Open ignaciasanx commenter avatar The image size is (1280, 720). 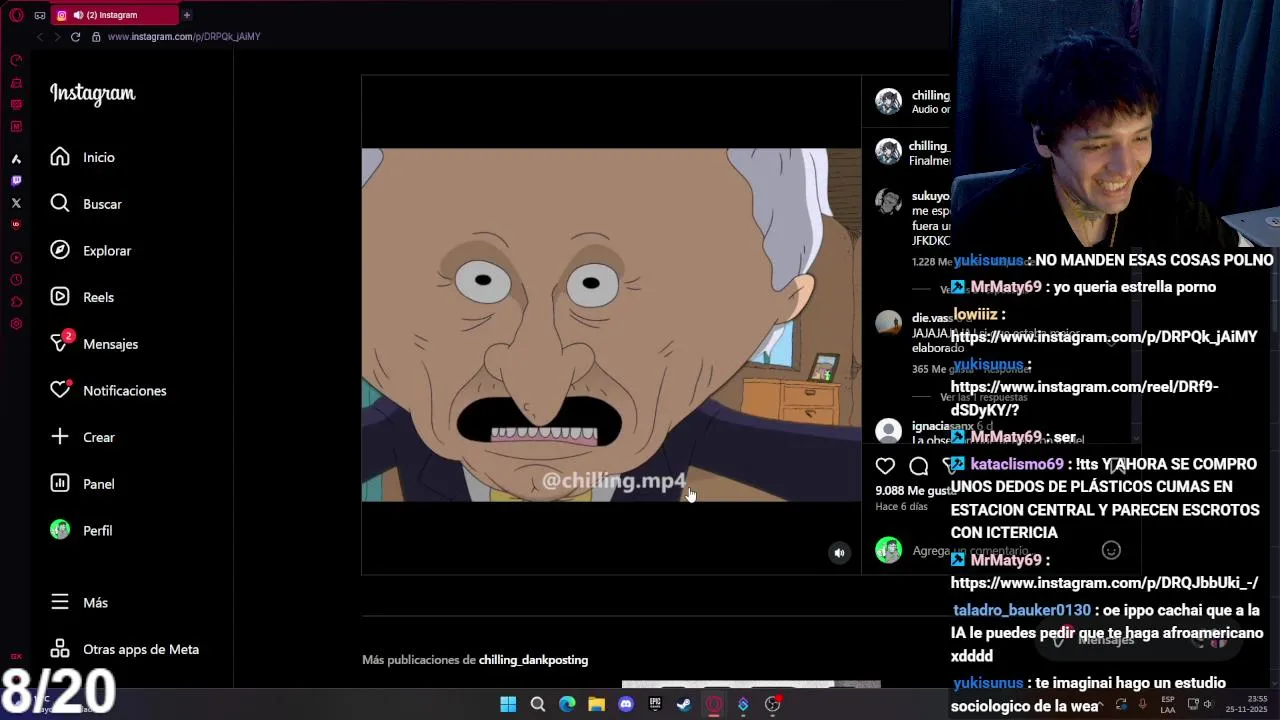coord(888,431)
